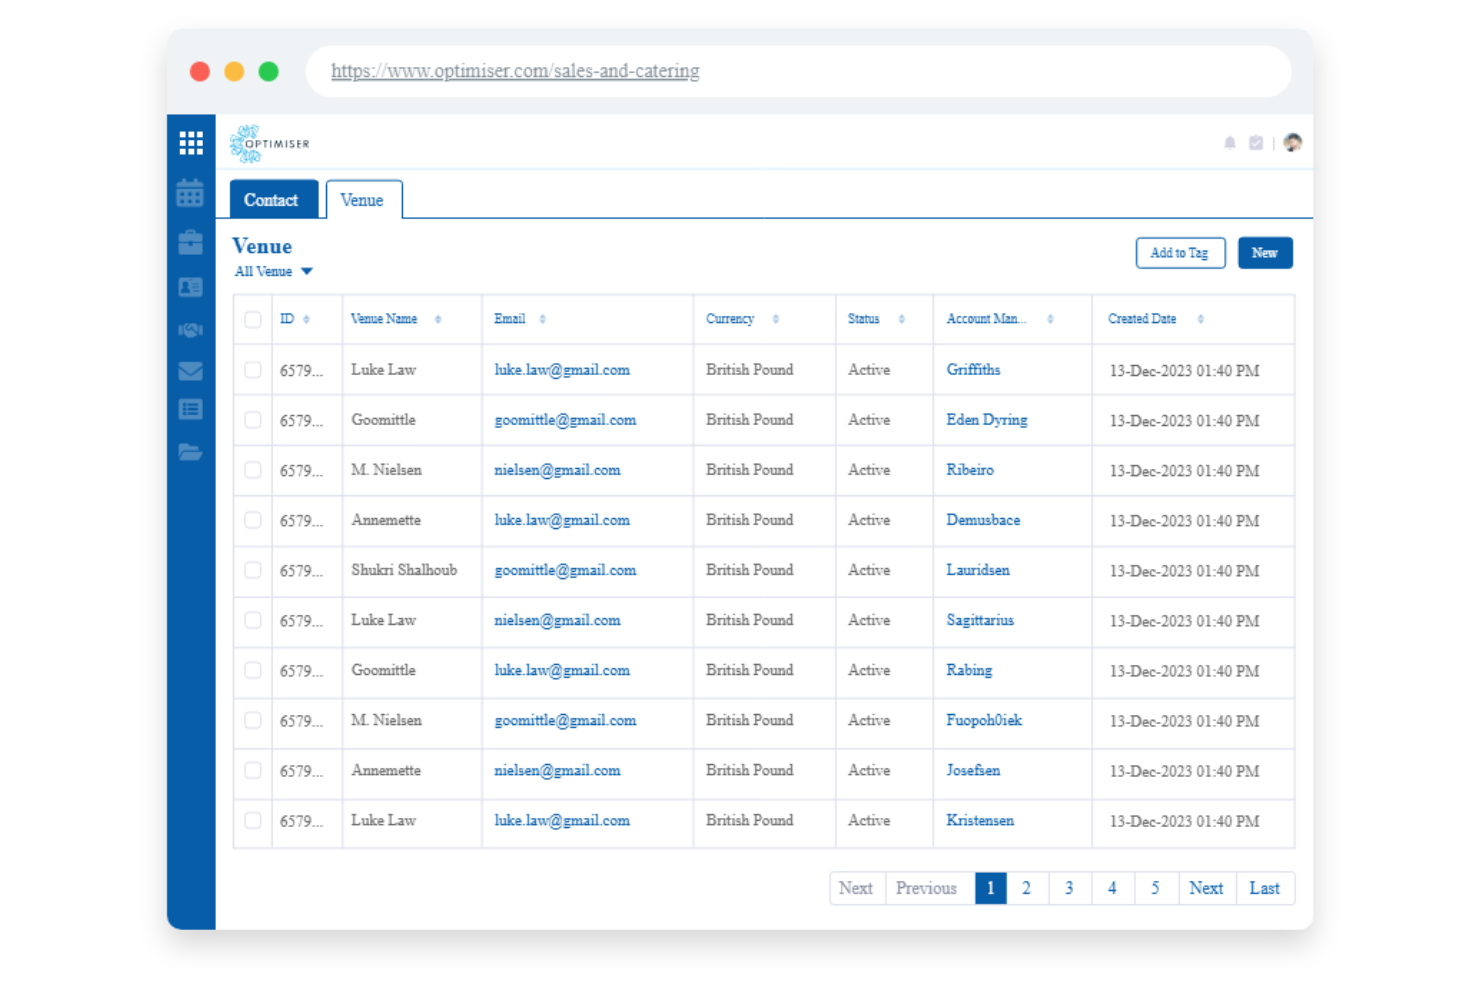The image size is (1480, 987).
Task: Check the row with manager Griffiths
Action: (253, 370)
